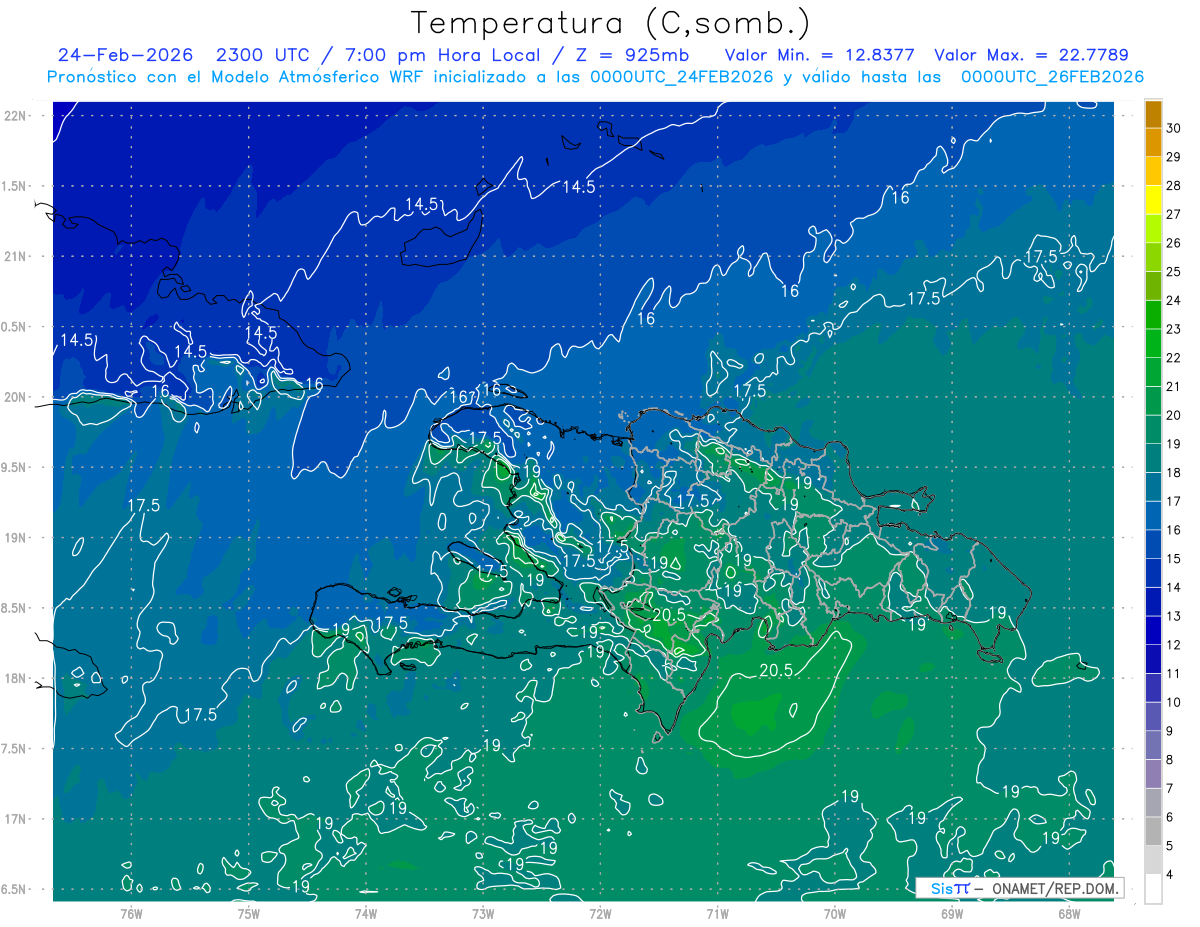Click the '69W' longitude axis label

(x=952, y=913)
